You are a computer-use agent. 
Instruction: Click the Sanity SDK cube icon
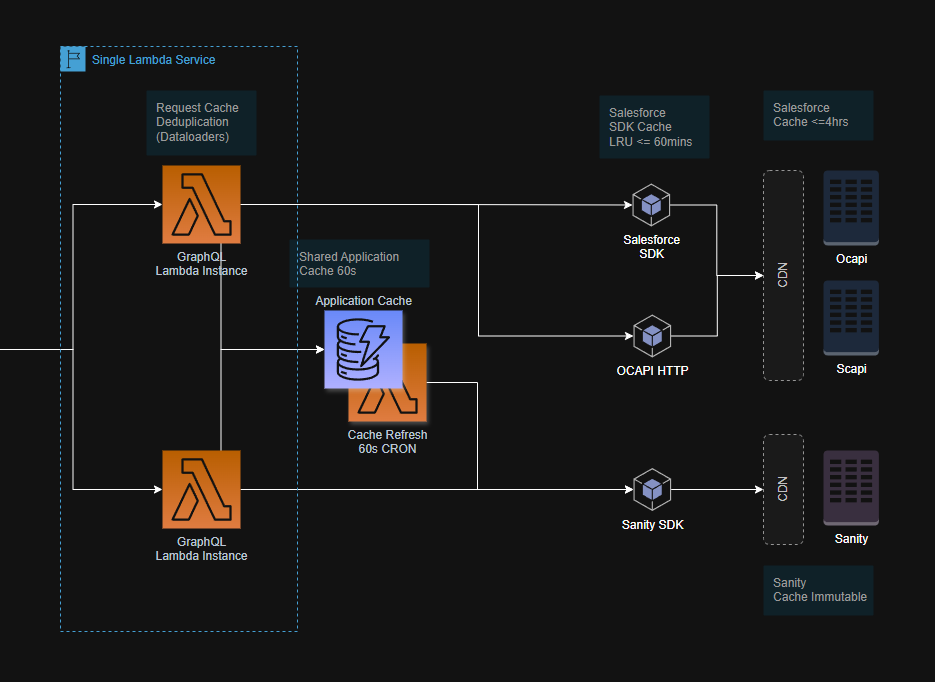tap(651, 489)
